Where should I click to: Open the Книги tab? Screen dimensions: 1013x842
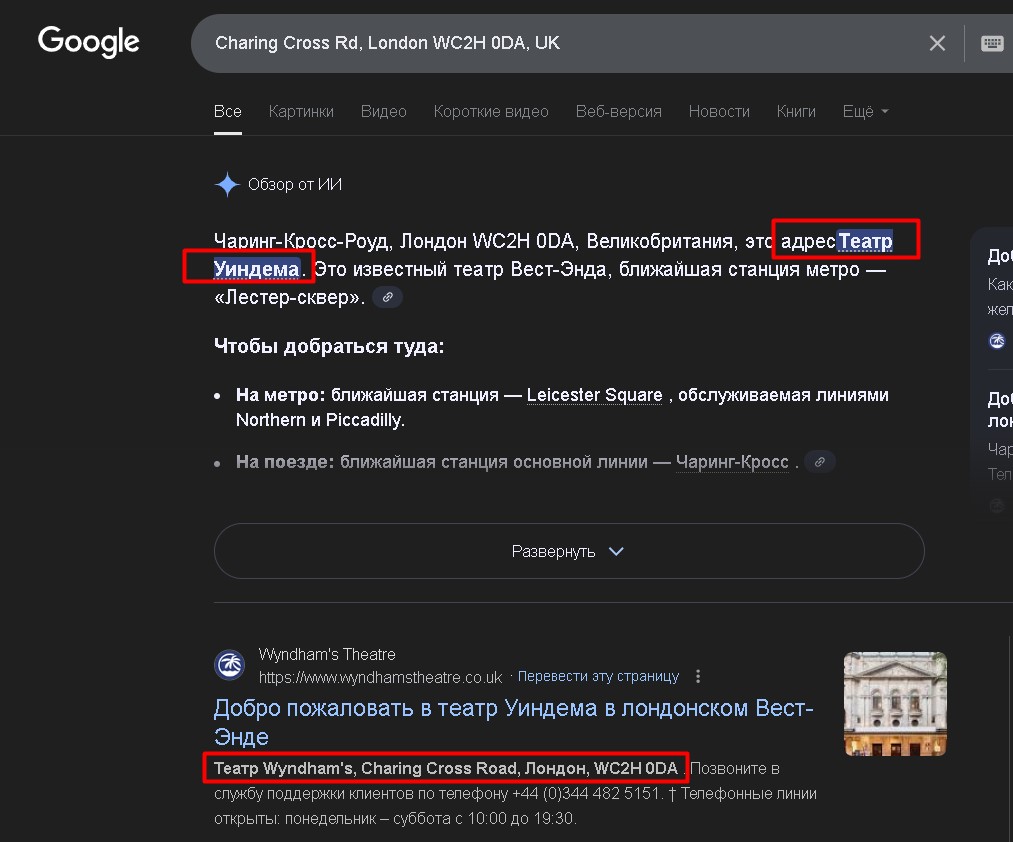796,111
